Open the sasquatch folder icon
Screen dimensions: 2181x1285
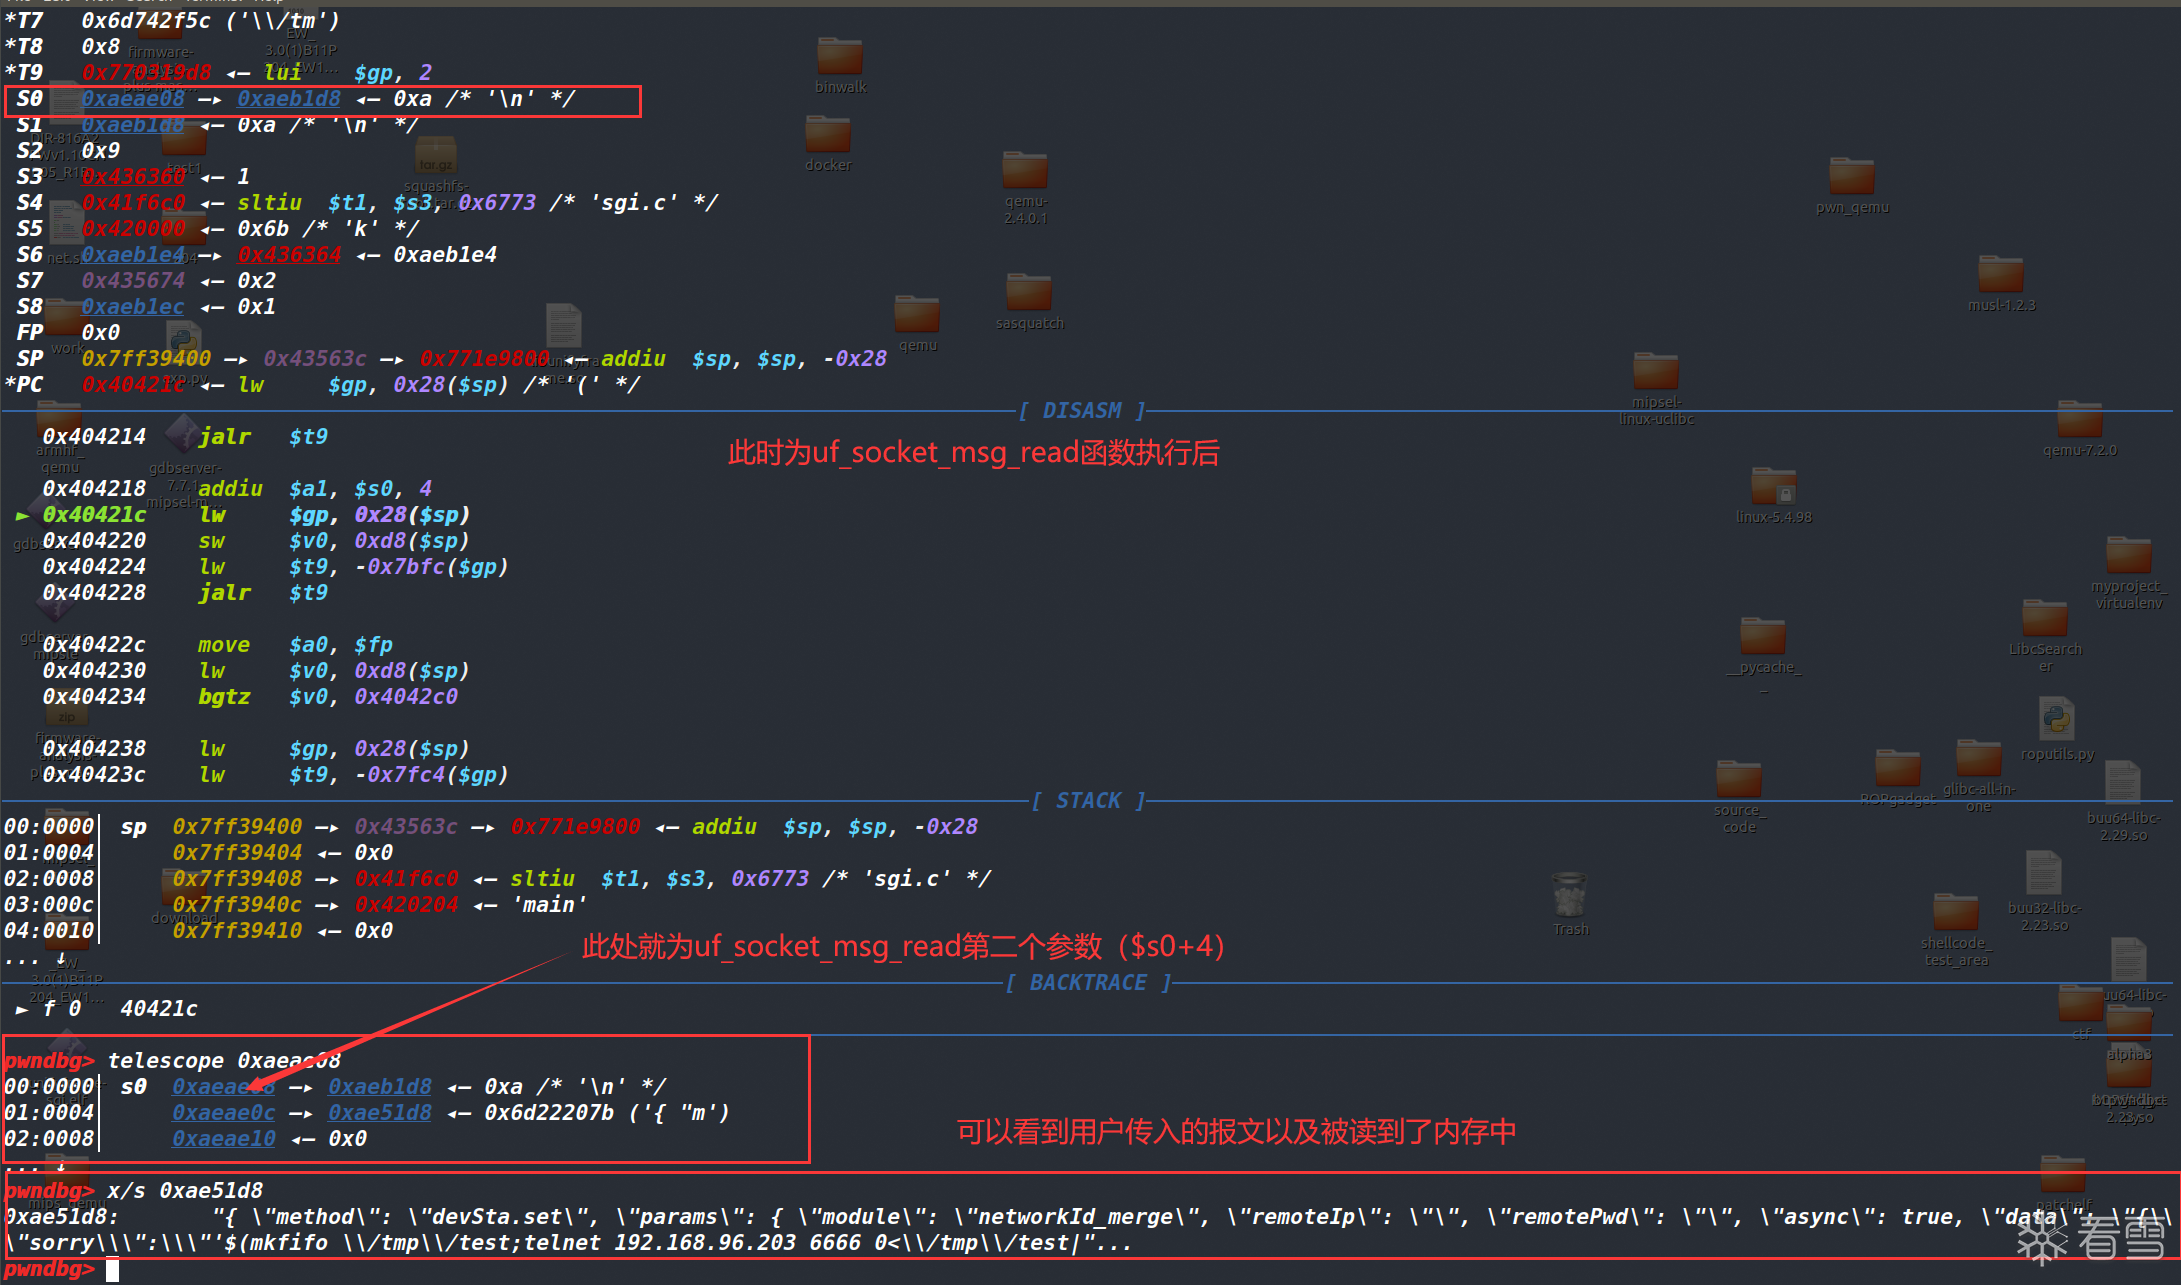pyautogui.click(x=1028, y=293)
